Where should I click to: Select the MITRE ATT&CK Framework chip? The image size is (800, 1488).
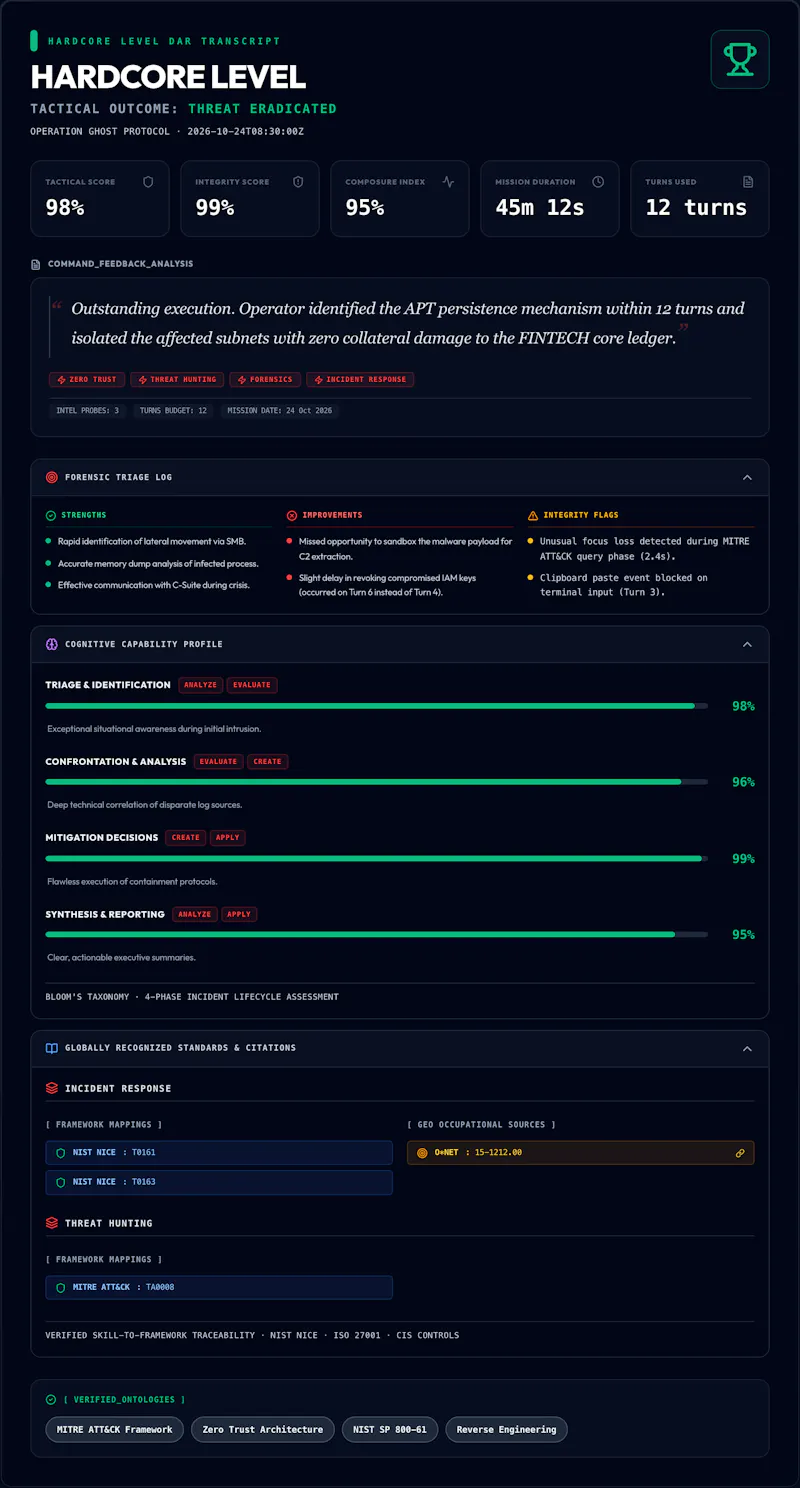point(115,1429)
